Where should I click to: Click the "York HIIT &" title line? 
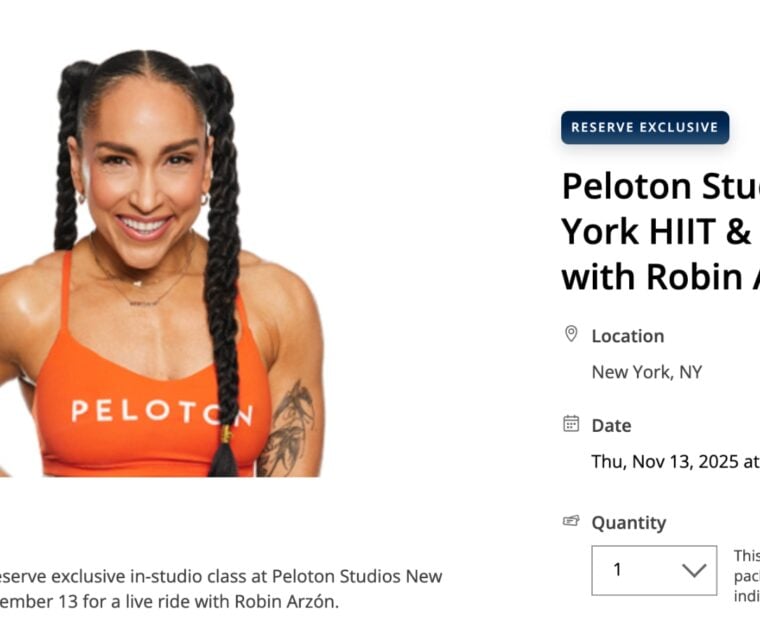click(656, 231)
